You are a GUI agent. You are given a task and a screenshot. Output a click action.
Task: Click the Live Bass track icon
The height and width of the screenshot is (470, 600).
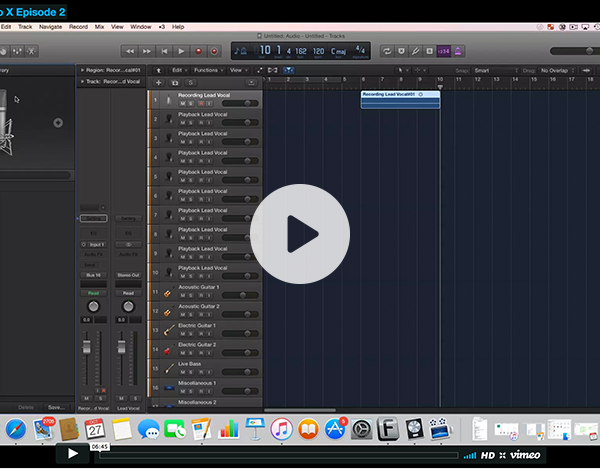coord(168,368)
